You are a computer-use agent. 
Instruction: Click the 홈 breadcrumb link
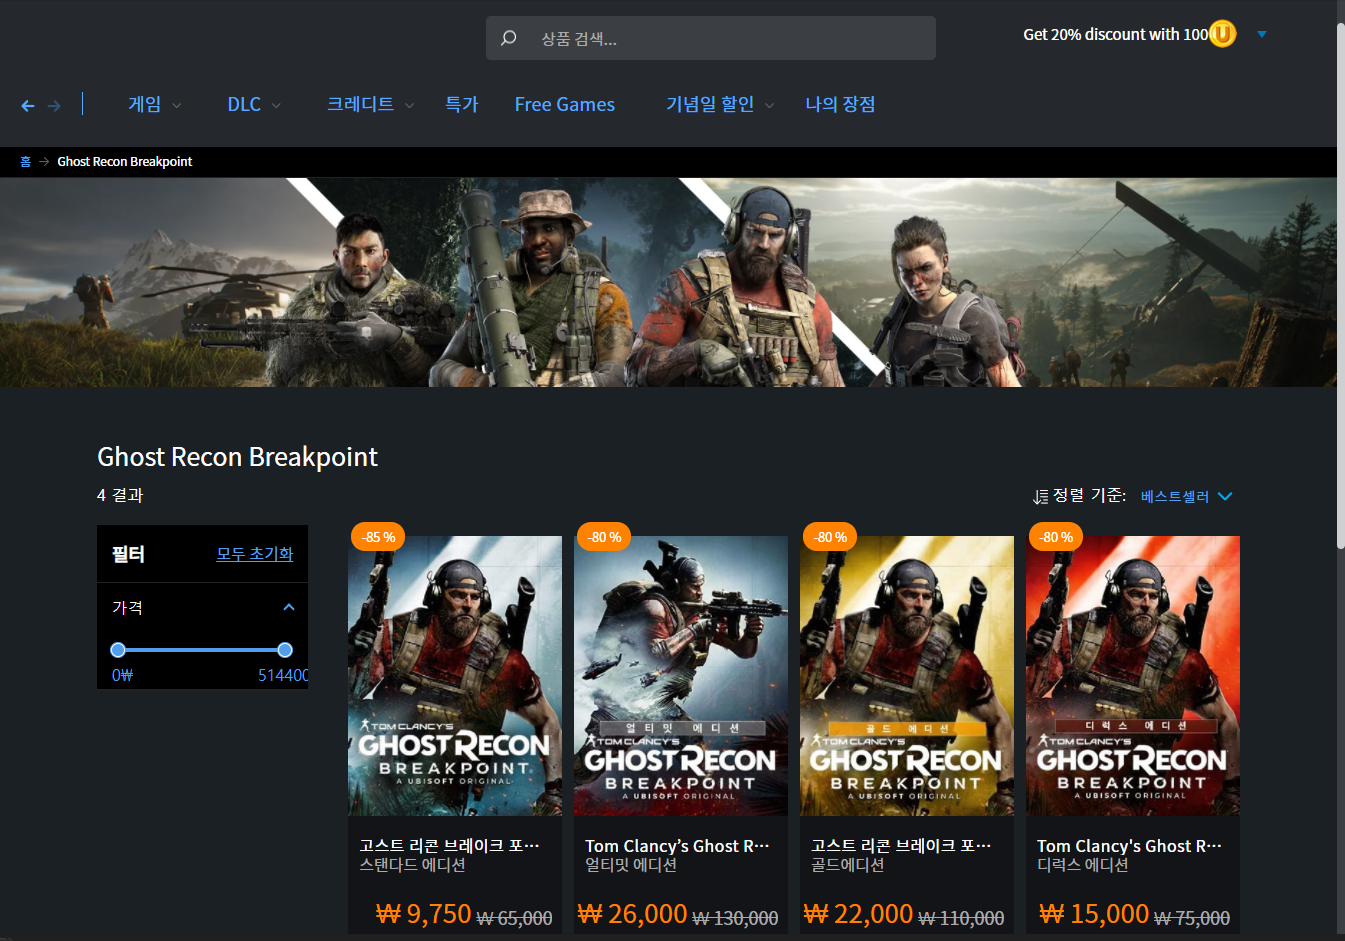[x=25, y=161]
